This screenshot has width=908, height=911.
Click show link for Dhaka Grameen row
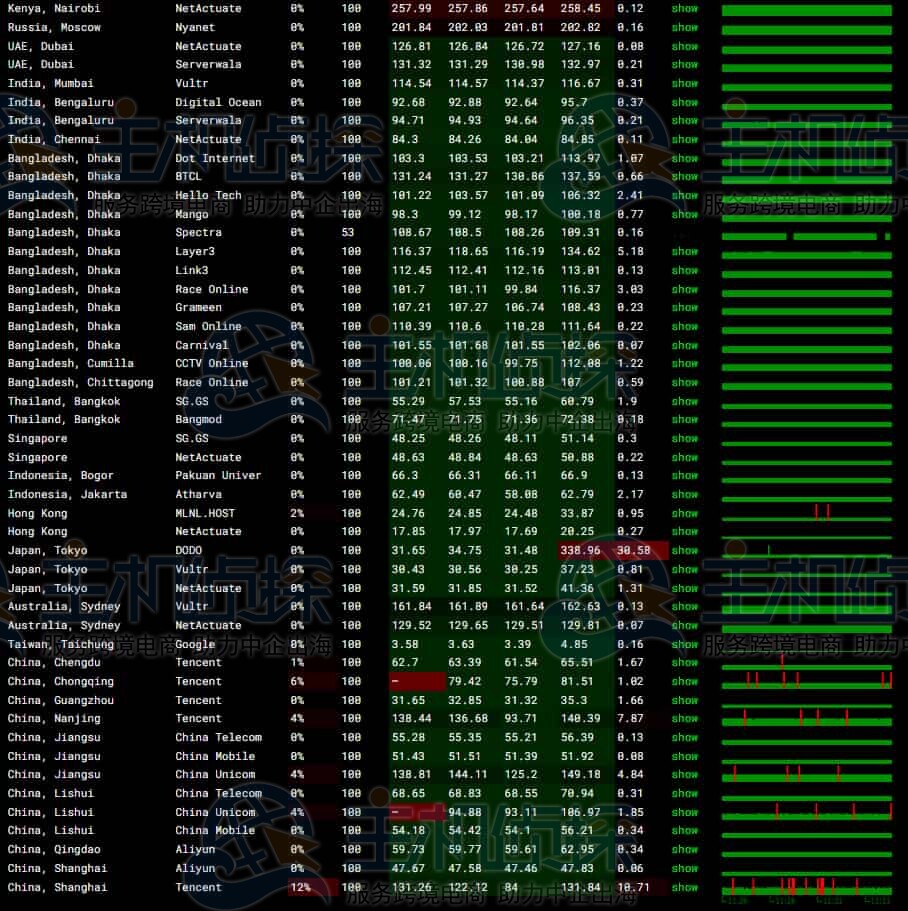(684, 307)
